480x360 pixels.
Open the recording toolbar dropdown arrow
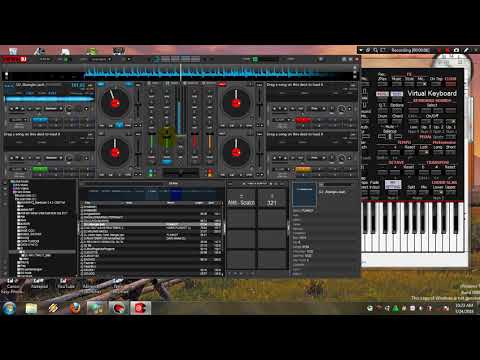pyautogui.click(x=361, y=50)
